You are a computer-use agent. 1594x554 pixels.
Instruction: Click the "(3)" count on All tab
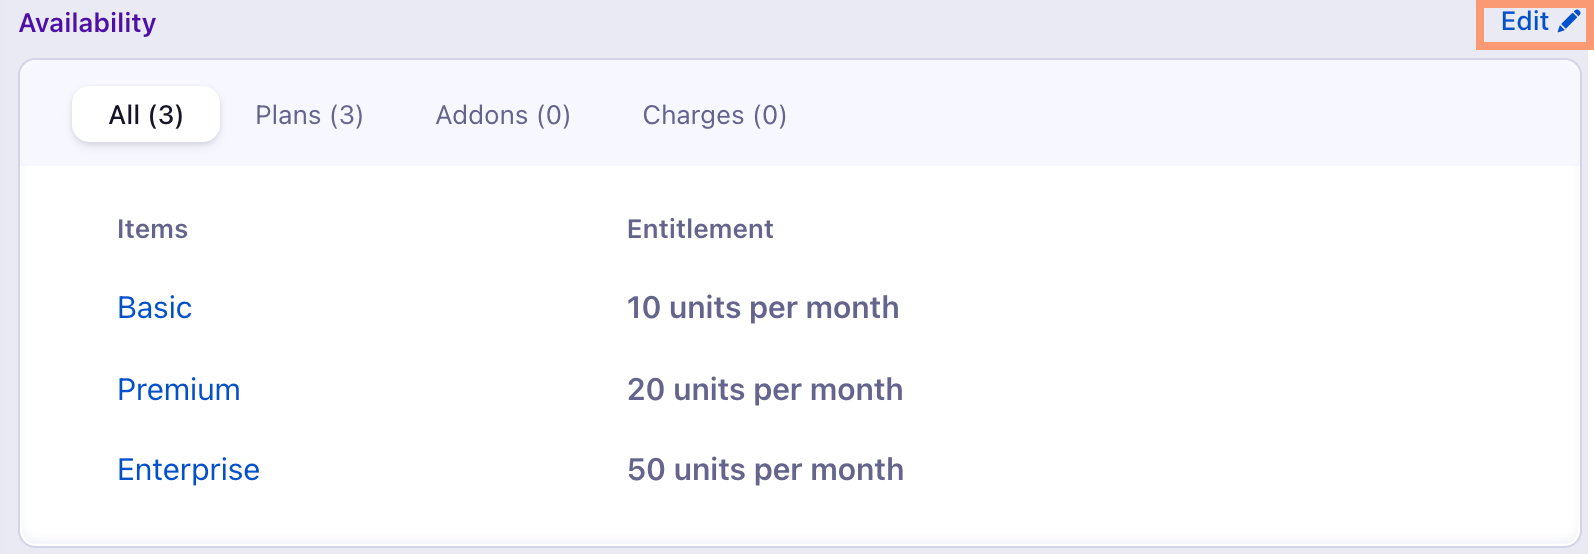(166, 115)
